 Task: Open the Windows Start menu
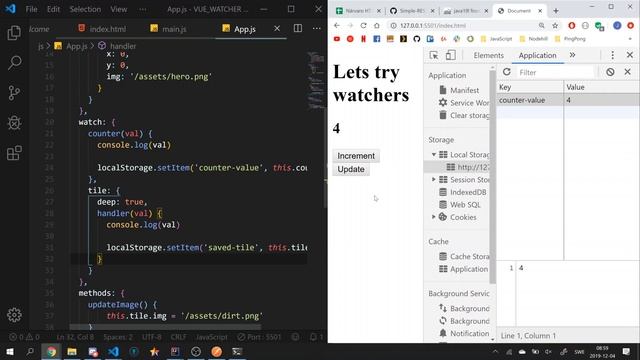tap(10, 351)
